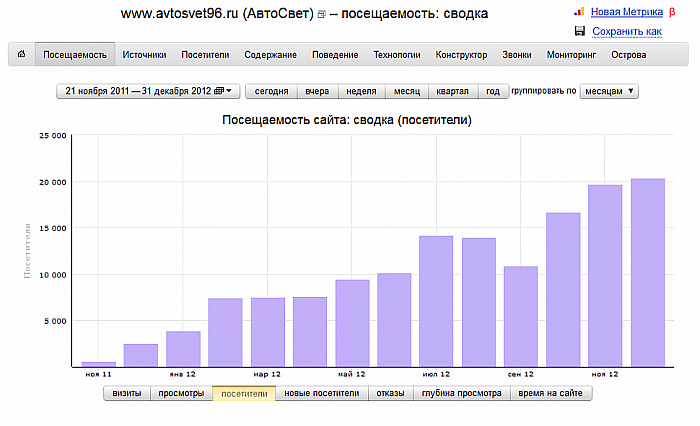
Task: Open the Звонки tab
Action: 517,54
